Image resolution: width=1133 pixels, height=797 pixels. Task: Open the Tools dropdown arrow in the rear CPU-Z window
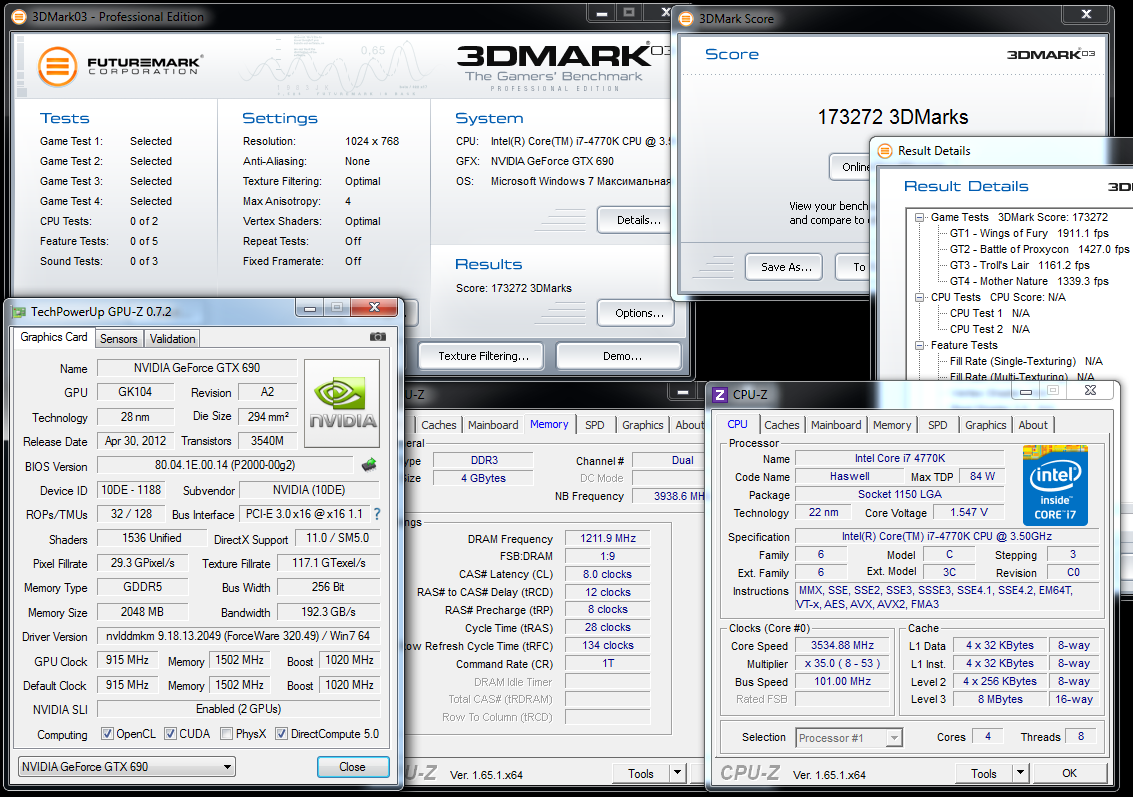677,773
